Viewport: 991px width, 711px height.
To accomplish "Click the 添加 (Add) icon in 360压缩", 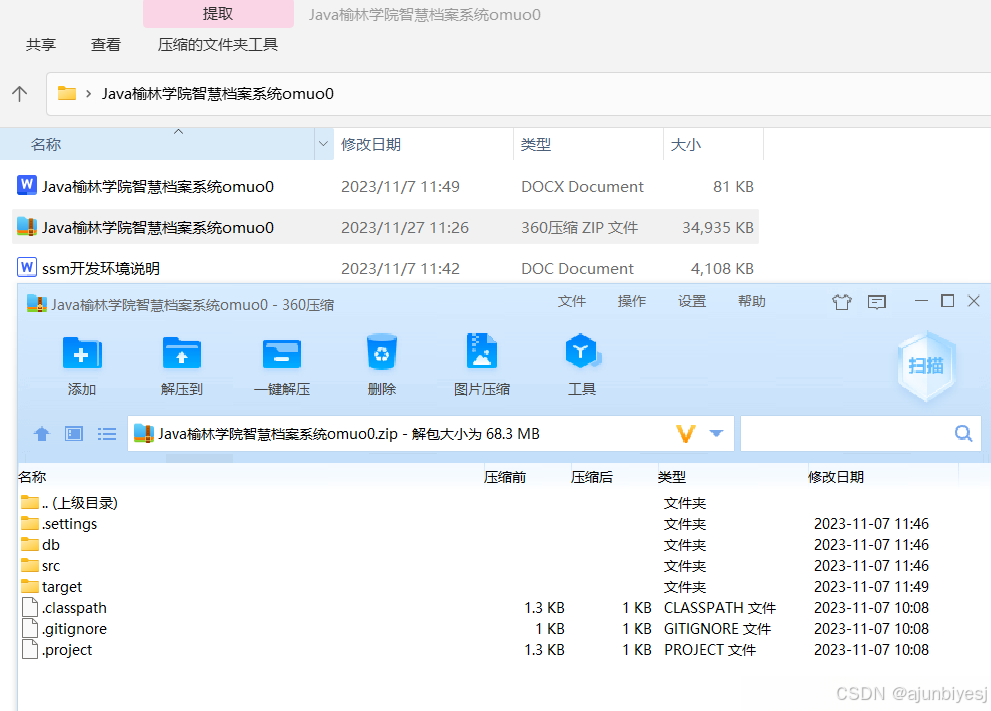I will 82,353.
